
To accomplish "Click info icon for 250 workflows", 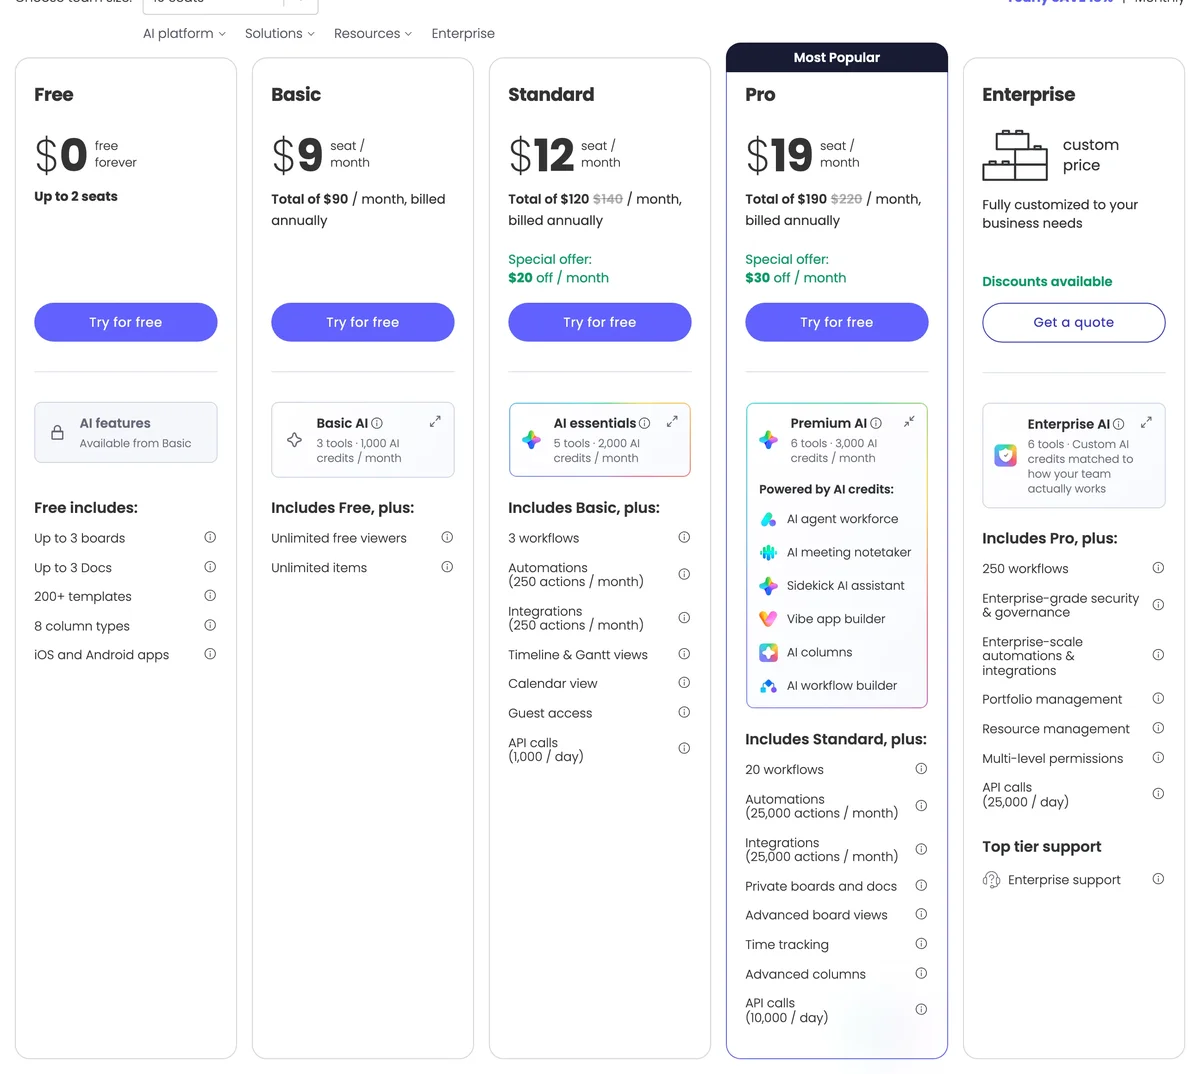I will [1158, 568].
